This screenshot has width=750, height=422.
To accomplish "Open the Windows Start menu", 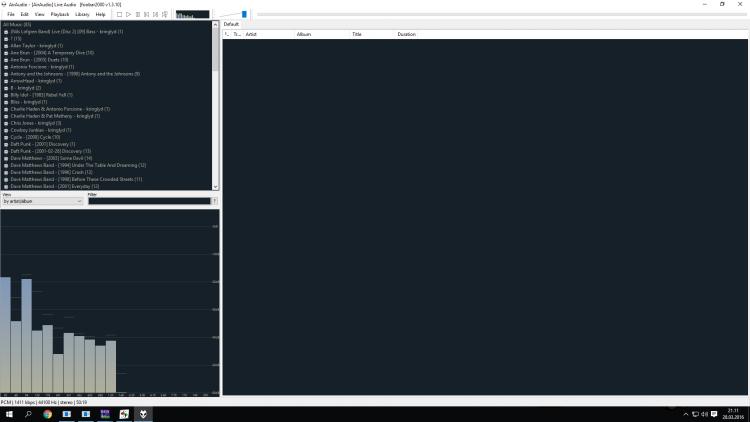I will click(9, 414).
